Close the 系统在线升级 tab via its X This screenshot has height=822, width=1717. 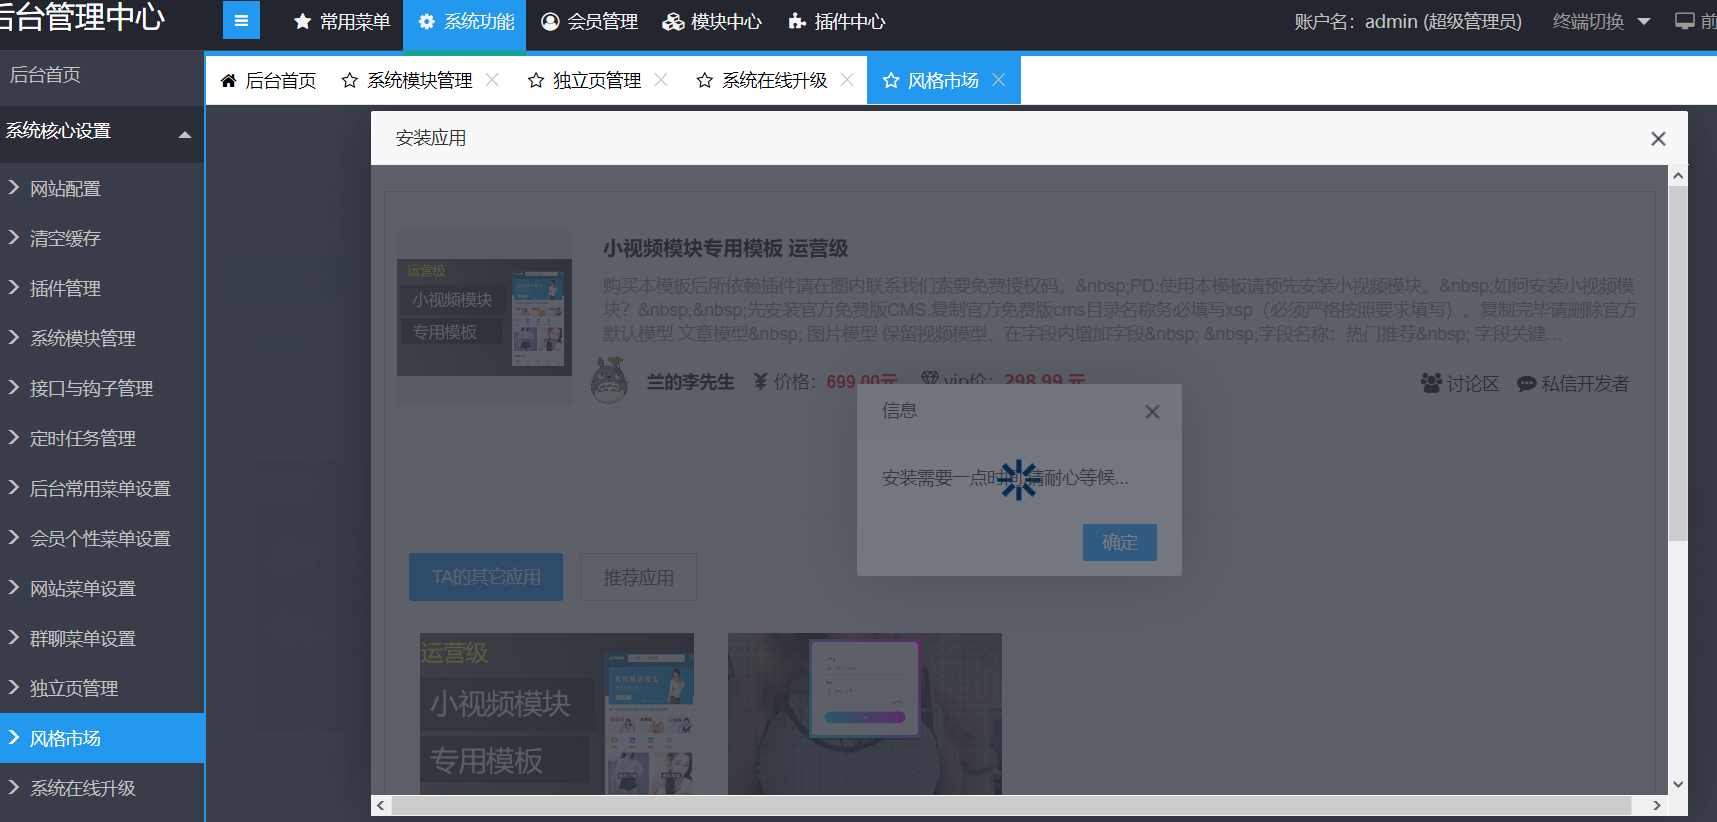point(847,80)
